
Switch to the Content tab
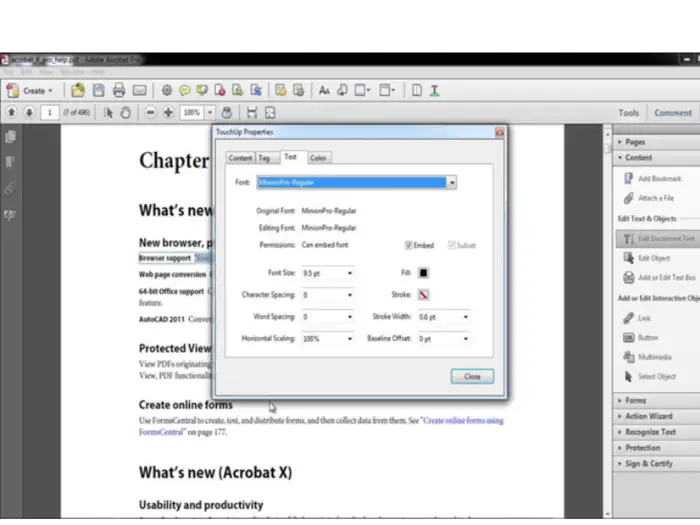pos(240,157)
